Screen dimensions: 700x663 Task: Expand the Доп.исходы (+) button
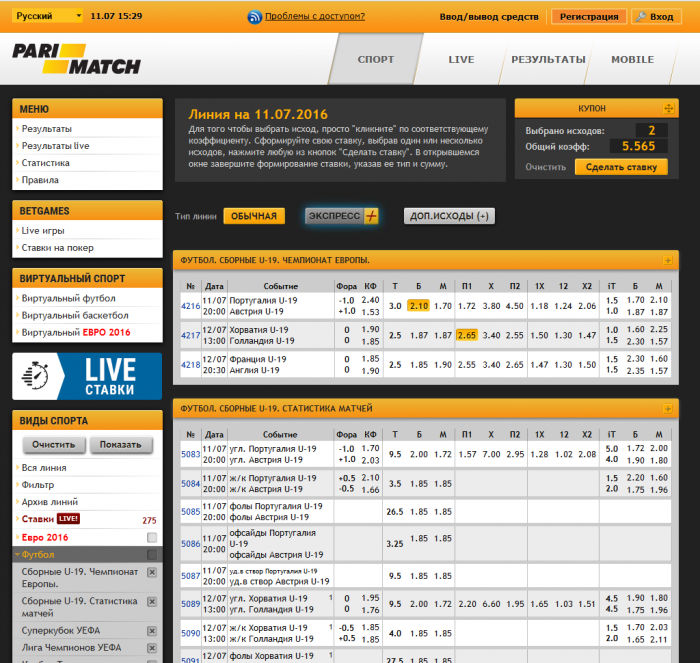(449, 216)
